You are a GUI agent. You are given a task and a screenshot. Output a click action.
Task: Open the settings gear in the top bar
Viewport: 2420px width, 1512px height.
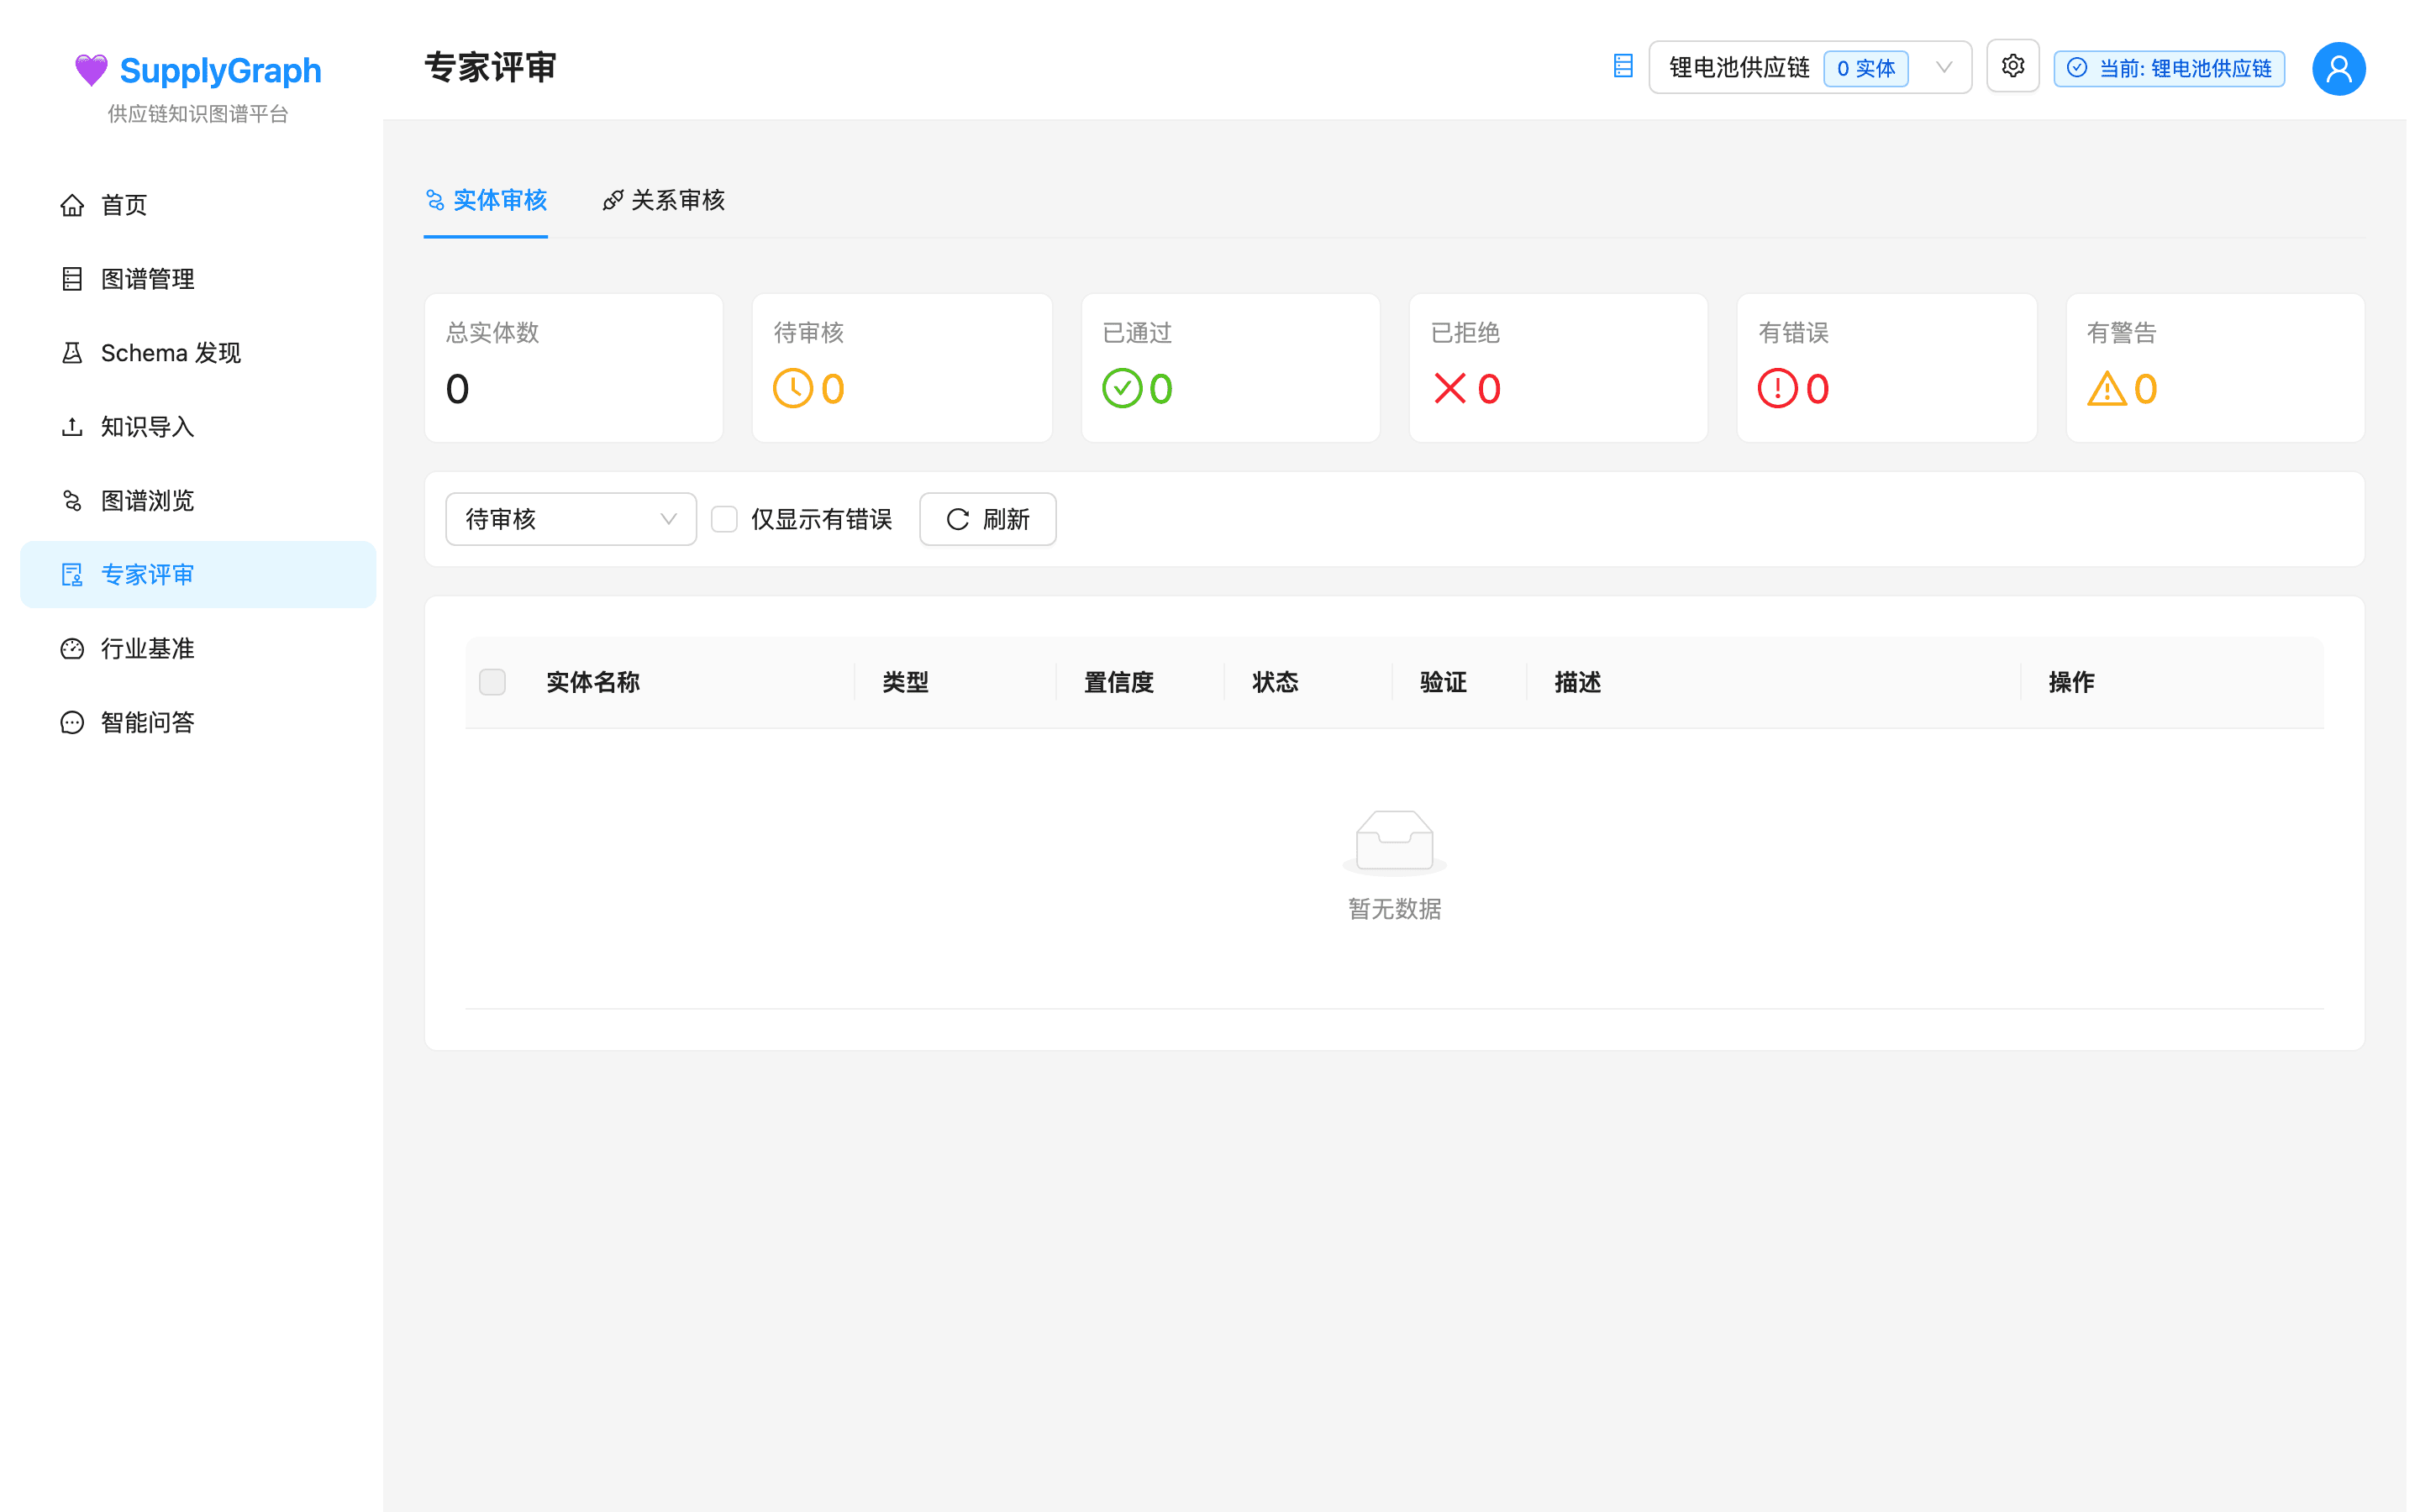(x=2013, y=66)
